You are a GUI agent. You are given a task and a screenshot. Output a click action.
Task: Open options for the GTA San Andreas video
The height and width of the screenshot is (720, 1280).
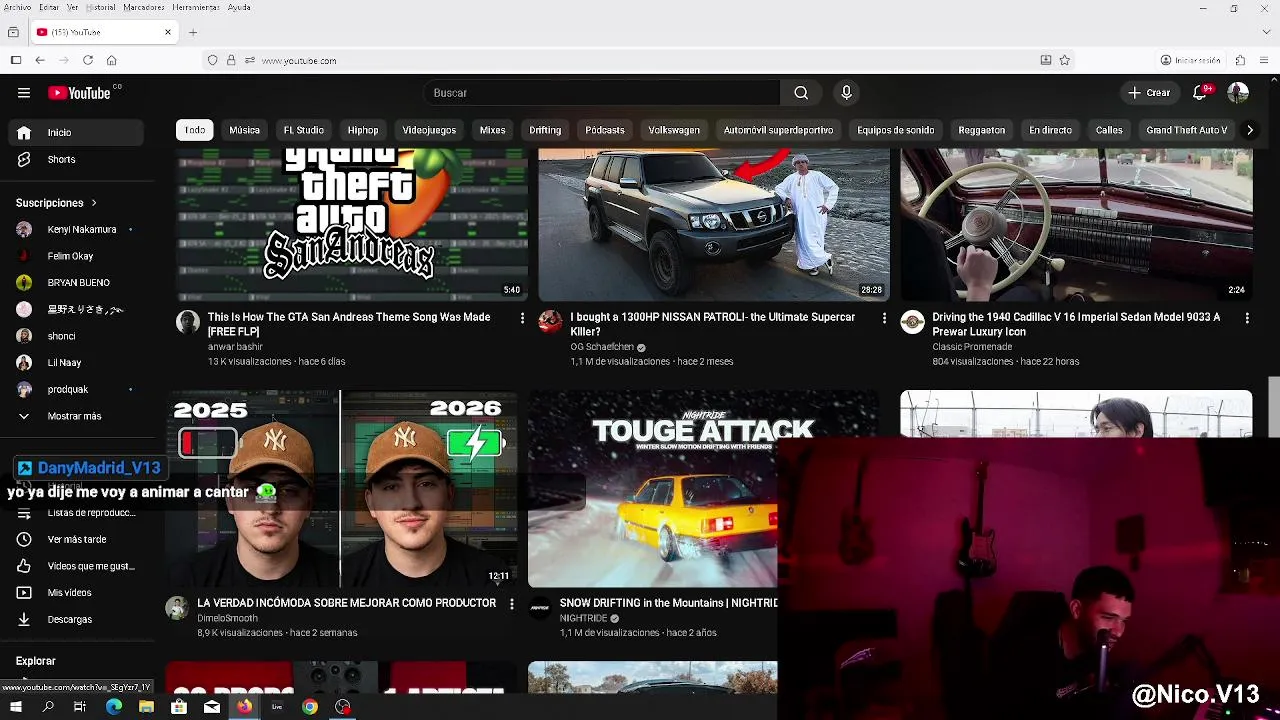point(522,318)
